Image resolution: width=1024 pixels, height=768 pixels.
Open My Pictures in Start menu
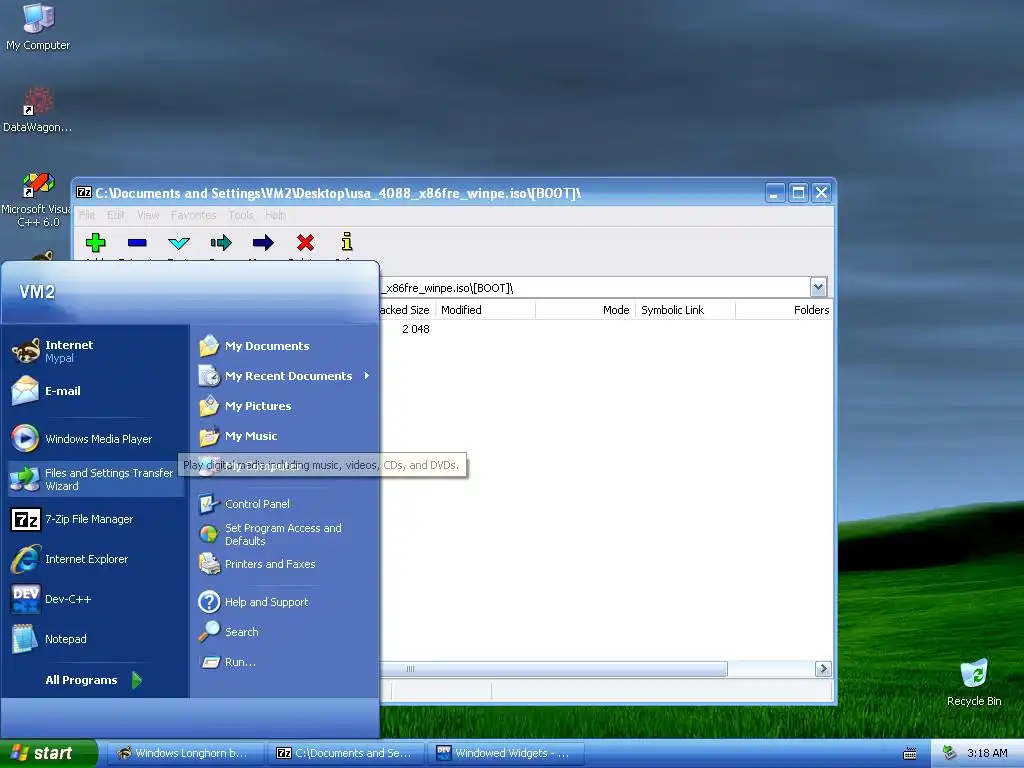tap(284, 406)
